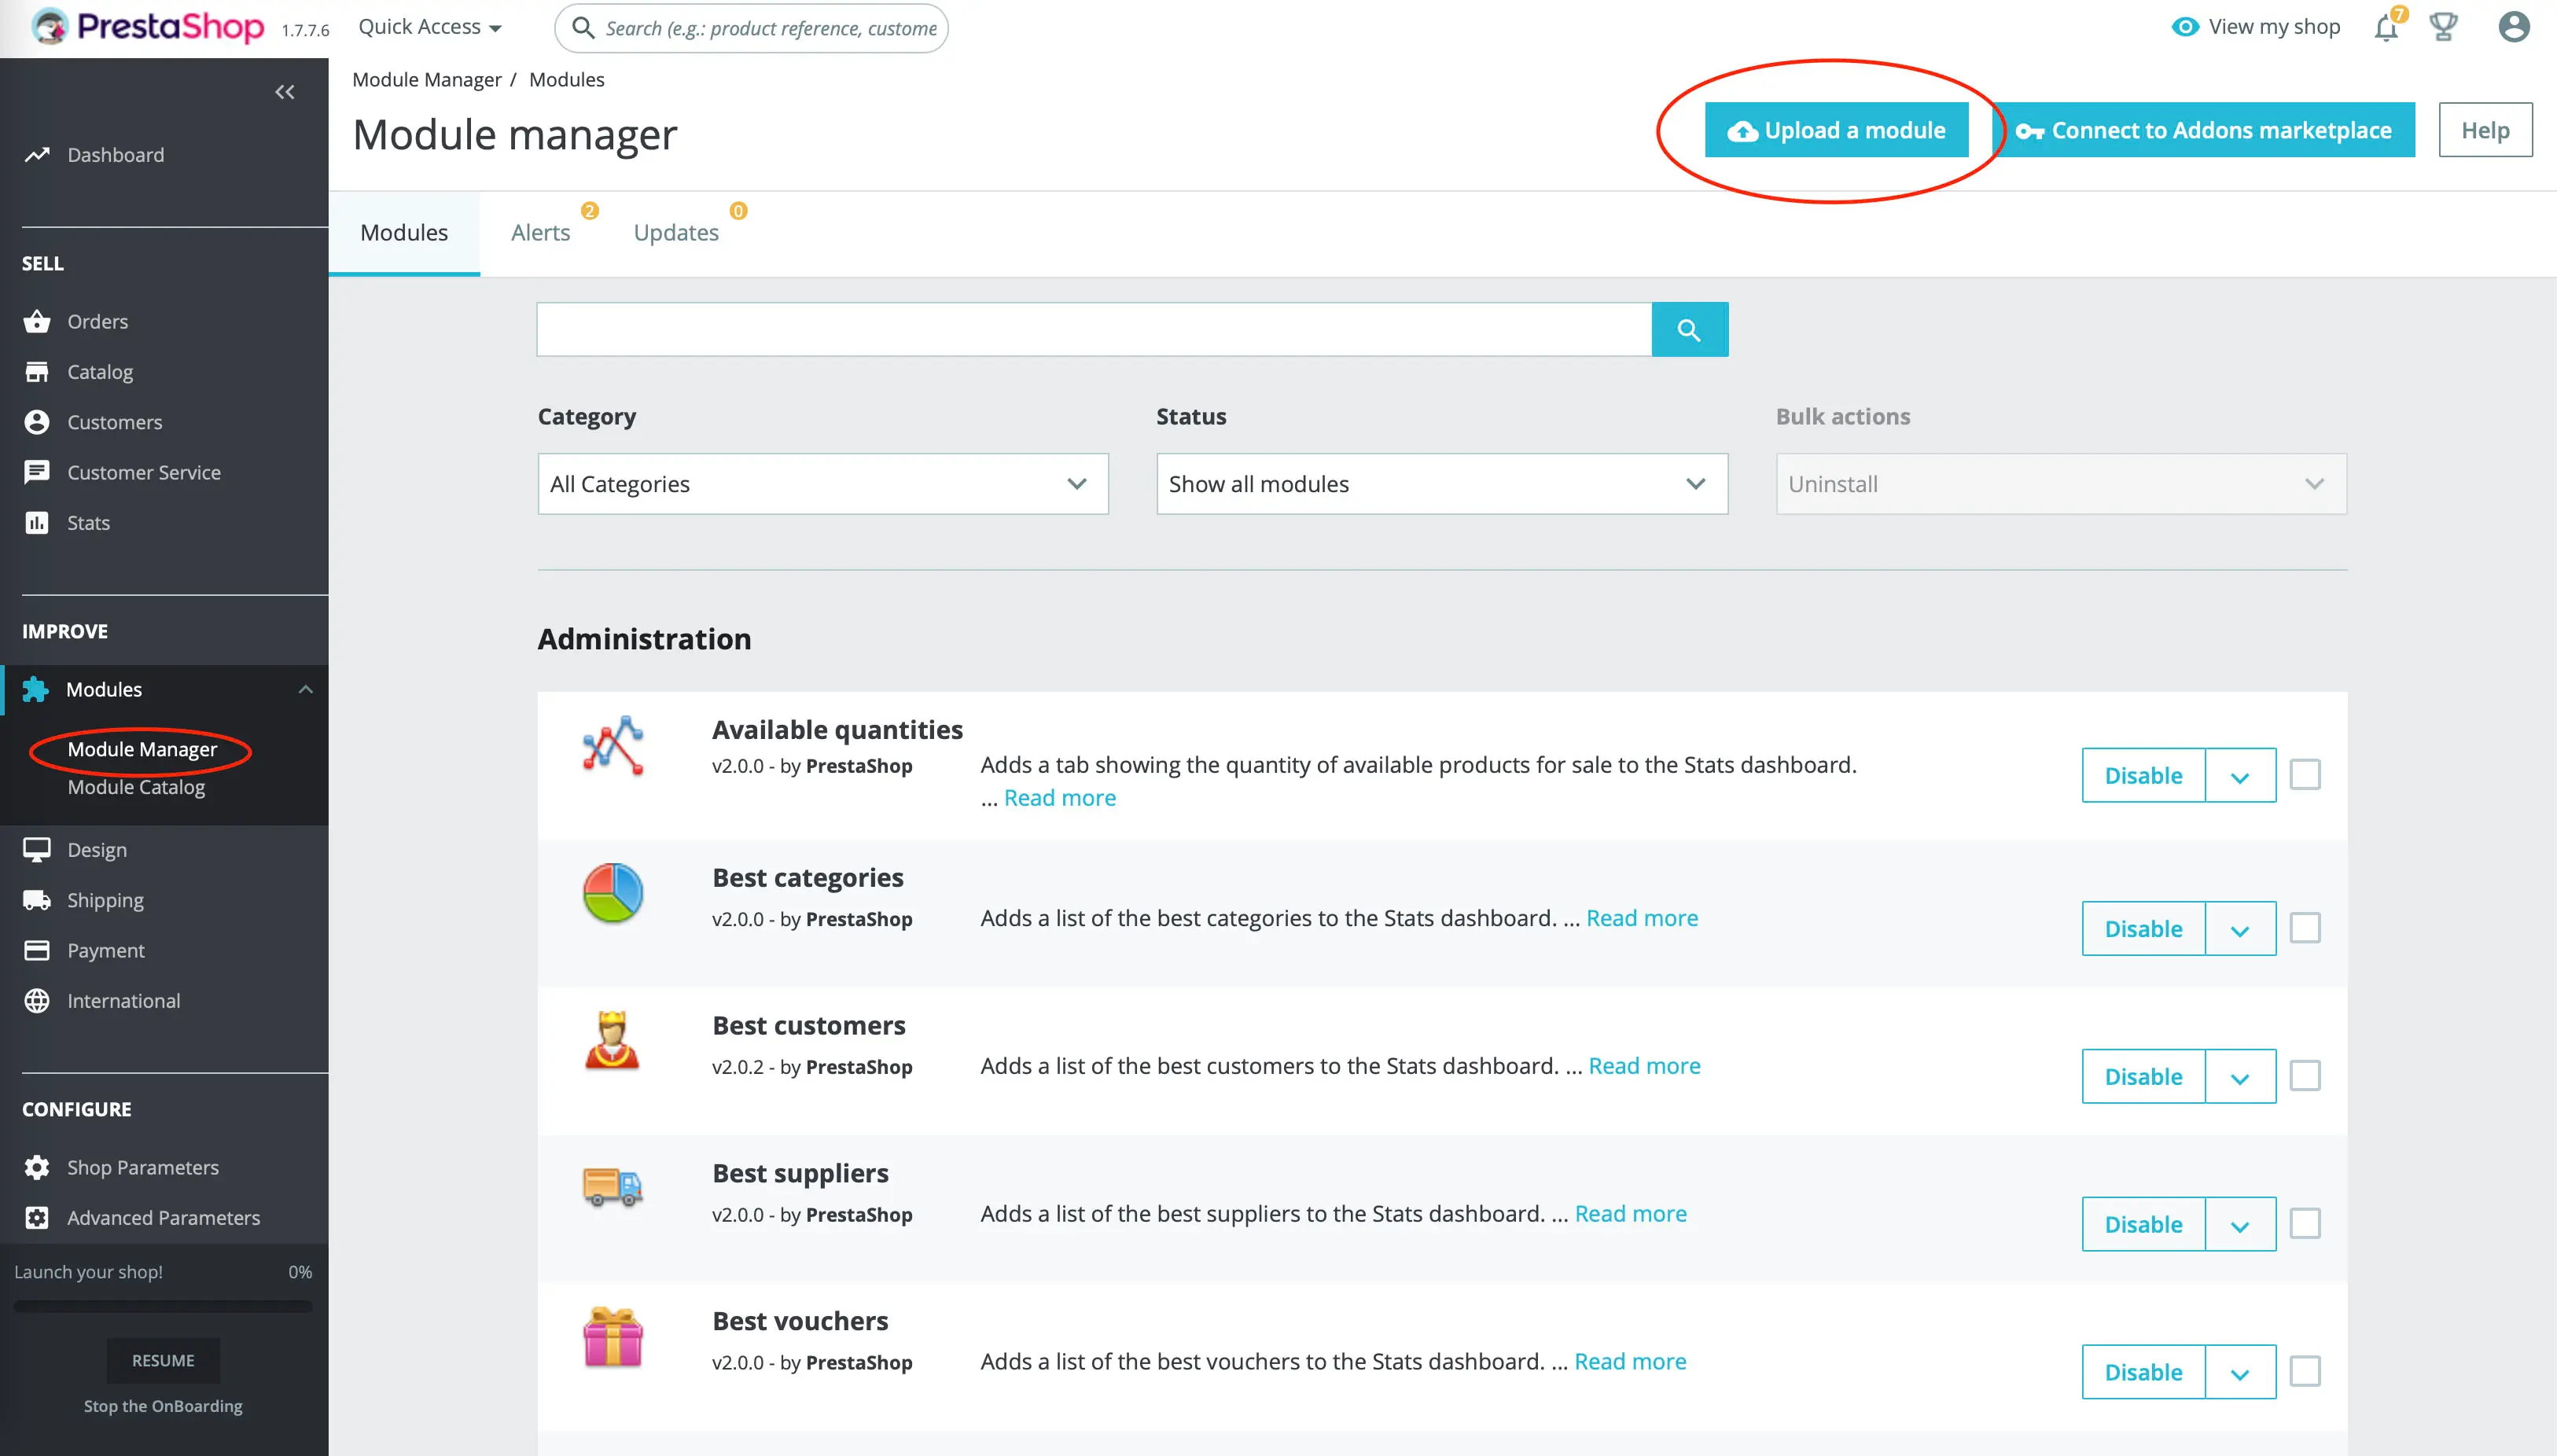This screenshot has height=1456, width=2557.
Task: Collapse the sidebar with double-chevron icon
Action: [284, 92]
